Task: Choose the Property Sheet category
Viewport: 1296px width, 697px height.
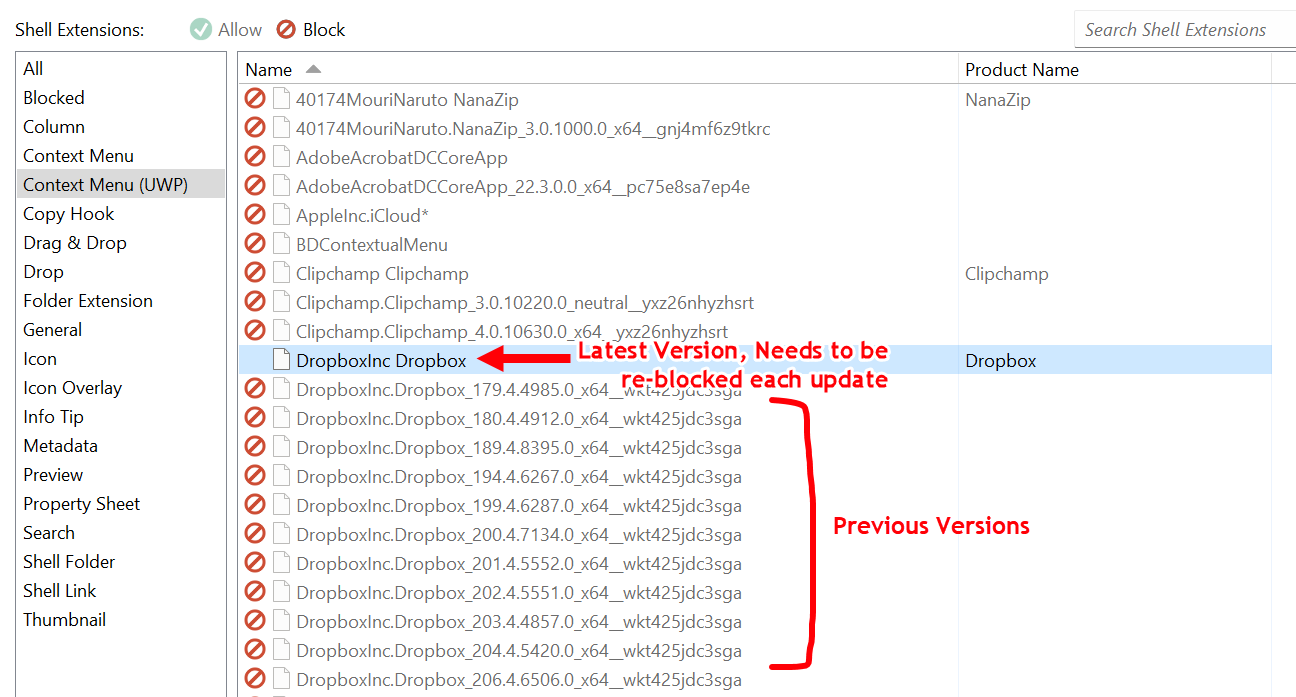Action: click(81, 504)
